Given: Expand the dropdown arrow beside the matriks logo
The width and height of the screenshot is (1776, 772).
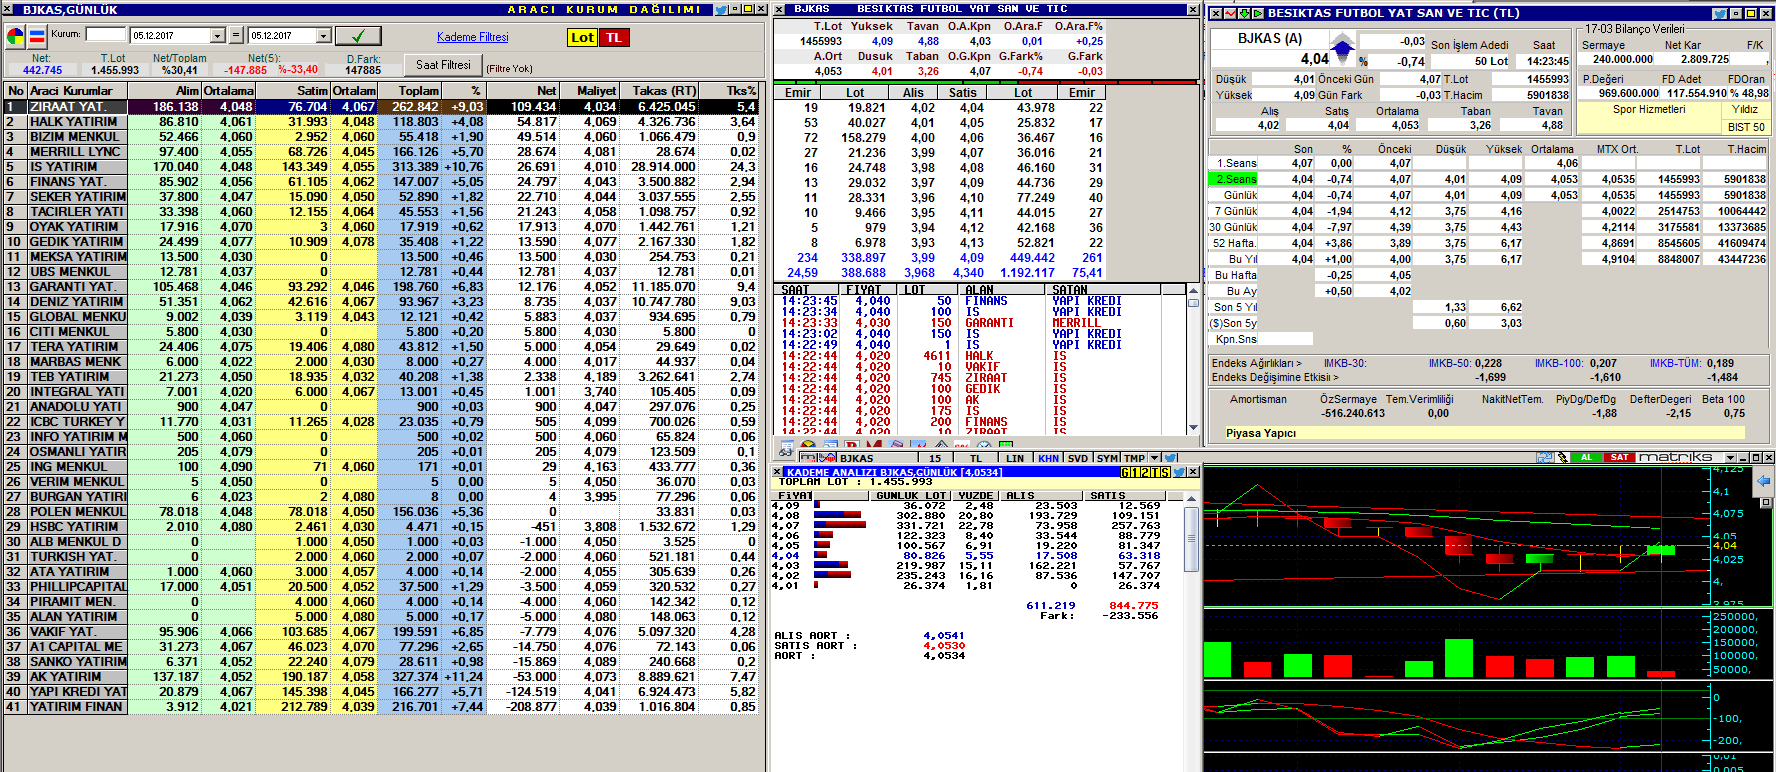Looking at the screenshot, I should (x=1730, y=457).
